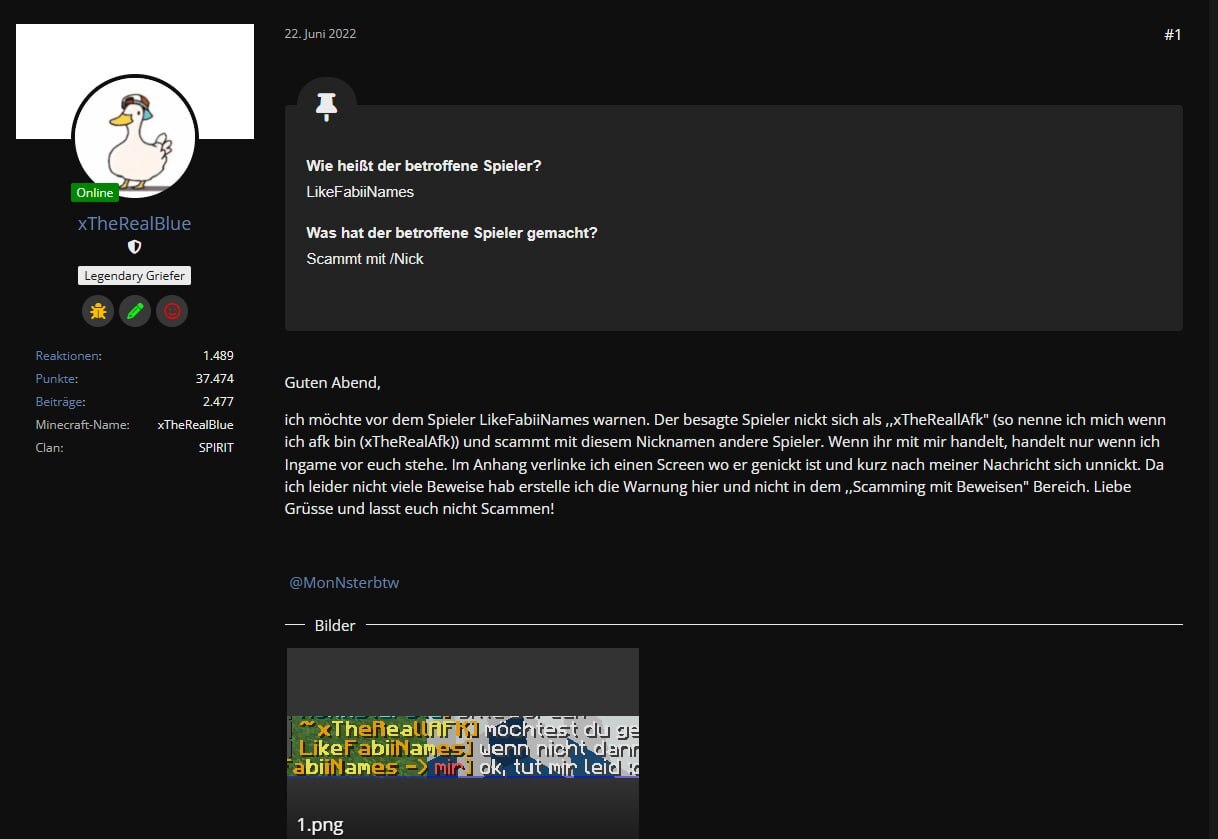The height and width of the screenshot is (839, 1218).
Task: Open the duck avatar profile picture
Action: coord(135,137)
